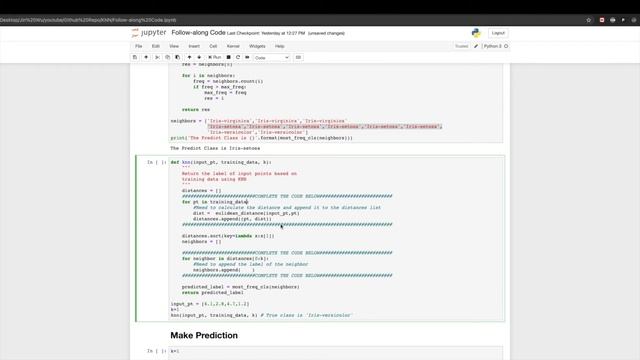Open the Cell menu
This screenshot has height=360, width=640.
click(x=213, y=46)
